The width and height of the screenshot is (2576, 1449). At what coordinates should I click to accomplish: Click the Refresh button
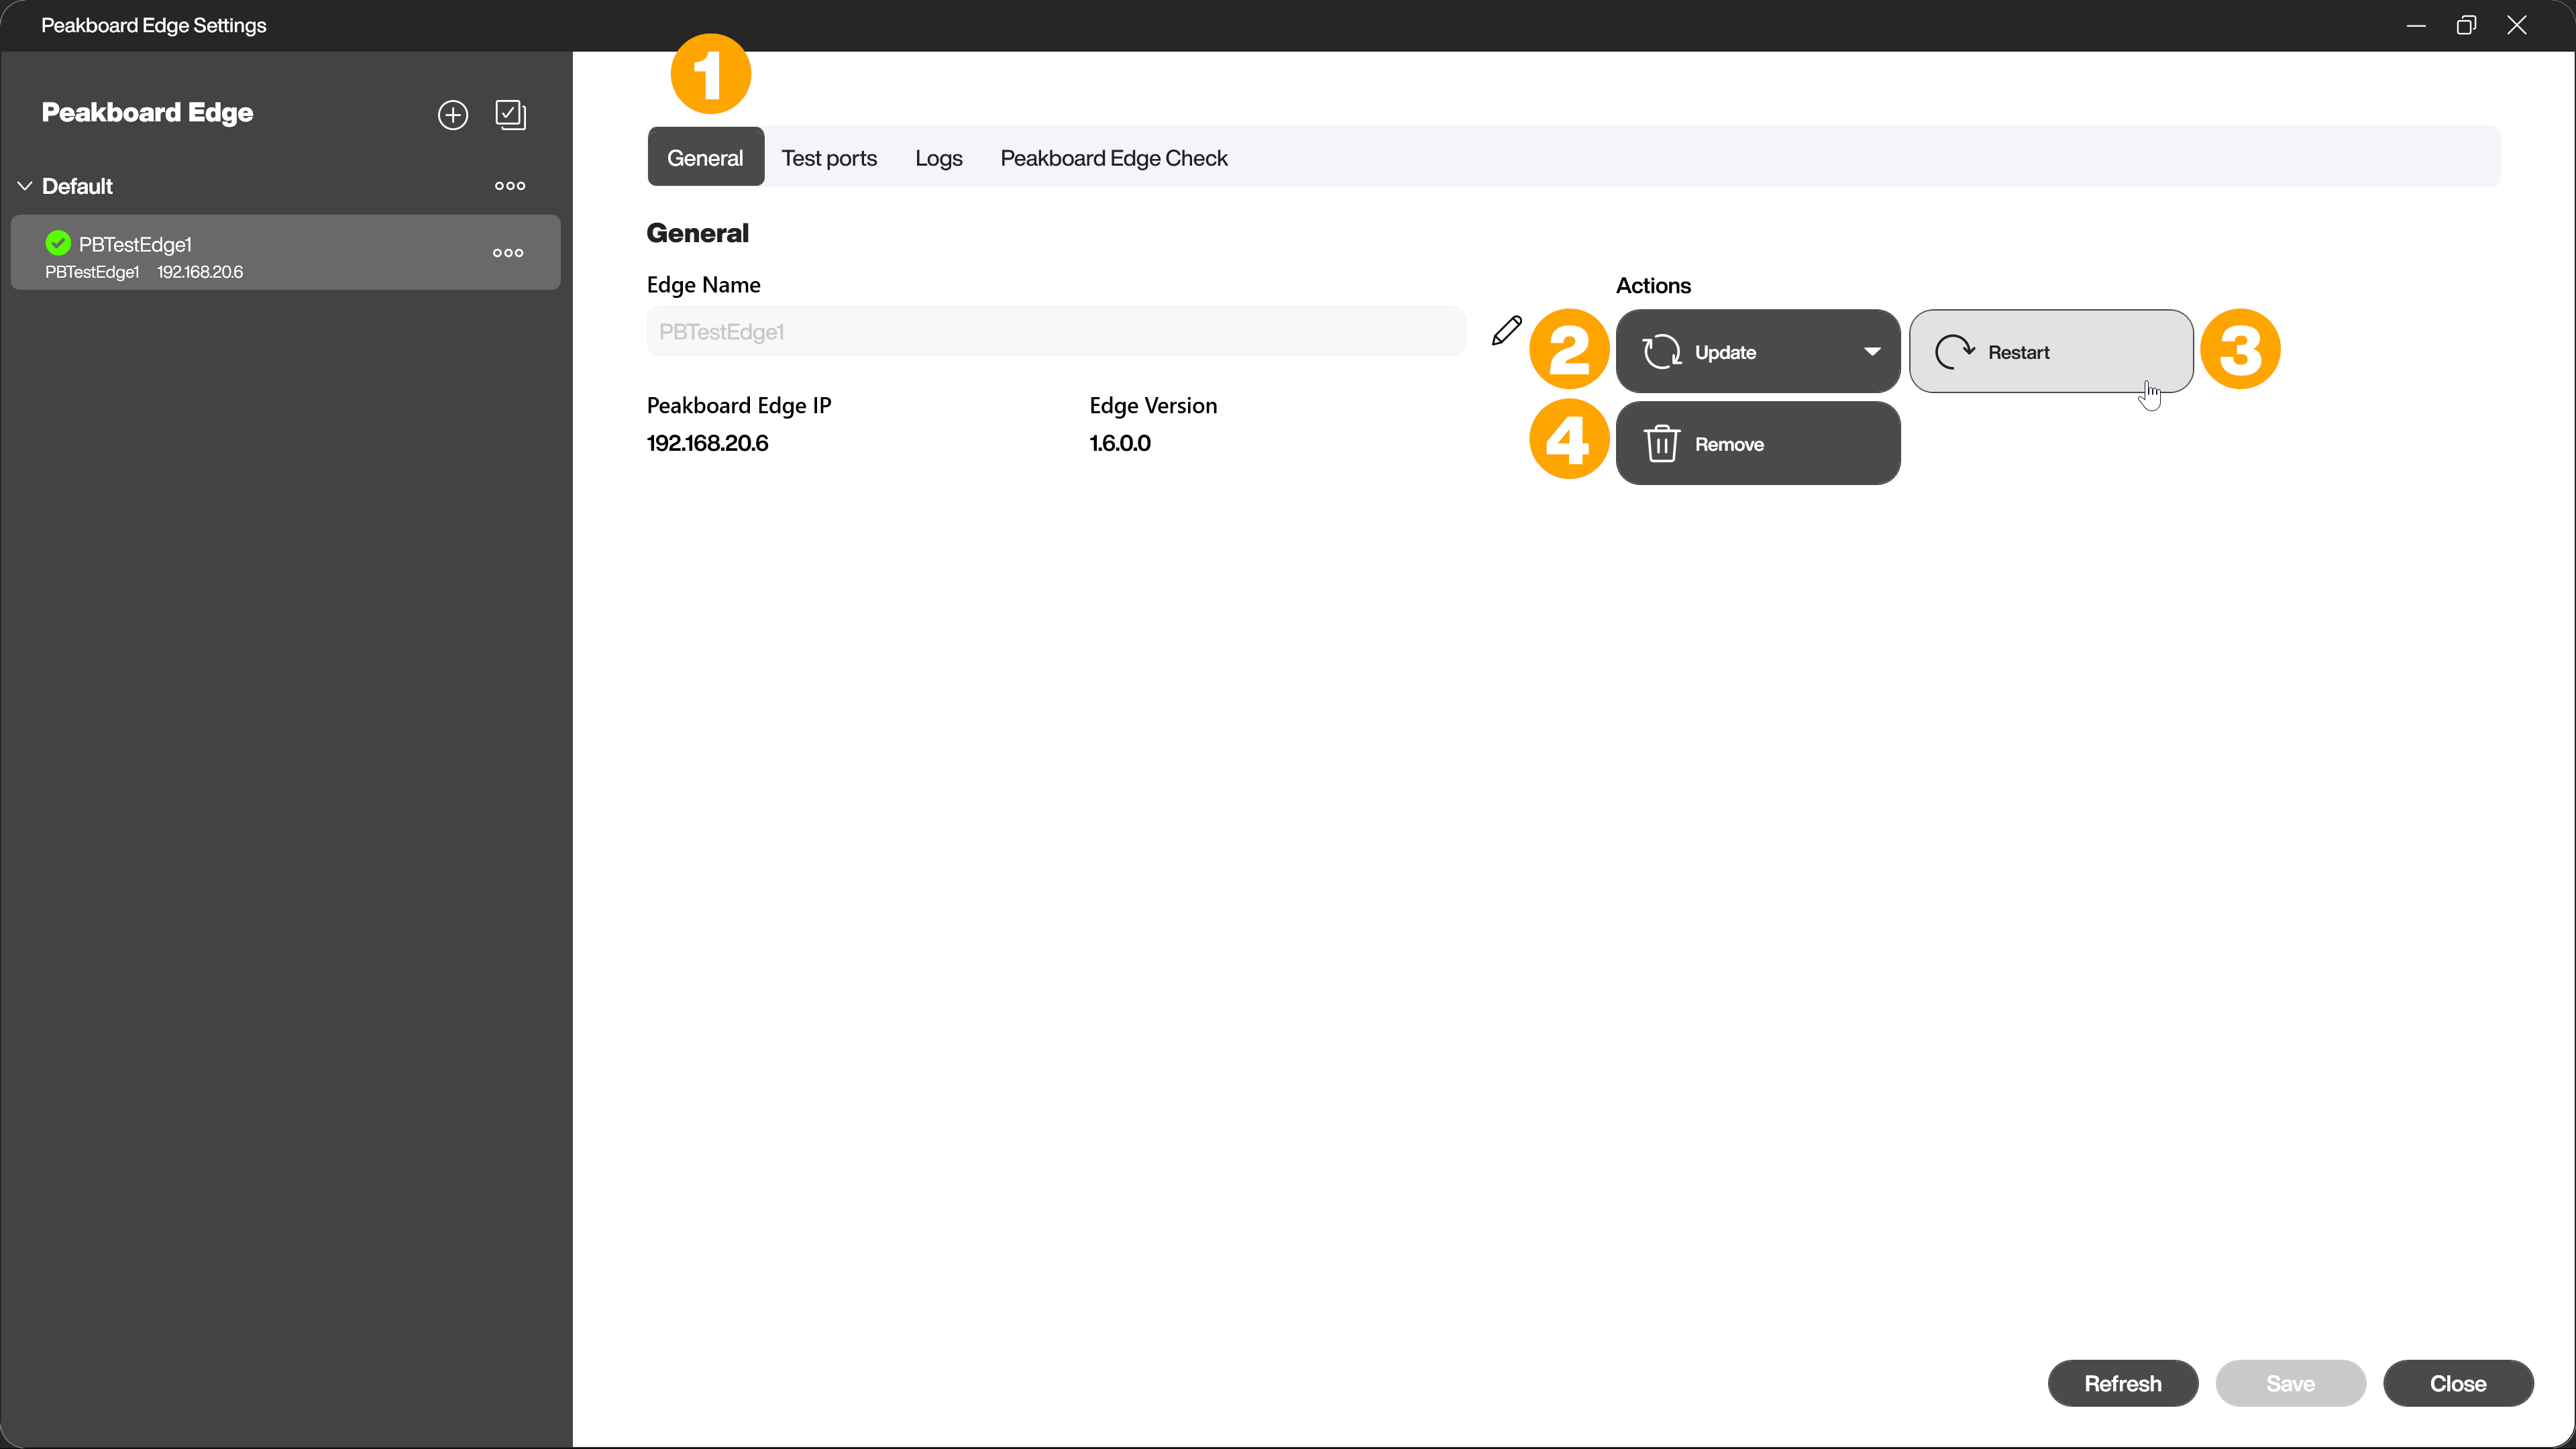(2122, 1383)
